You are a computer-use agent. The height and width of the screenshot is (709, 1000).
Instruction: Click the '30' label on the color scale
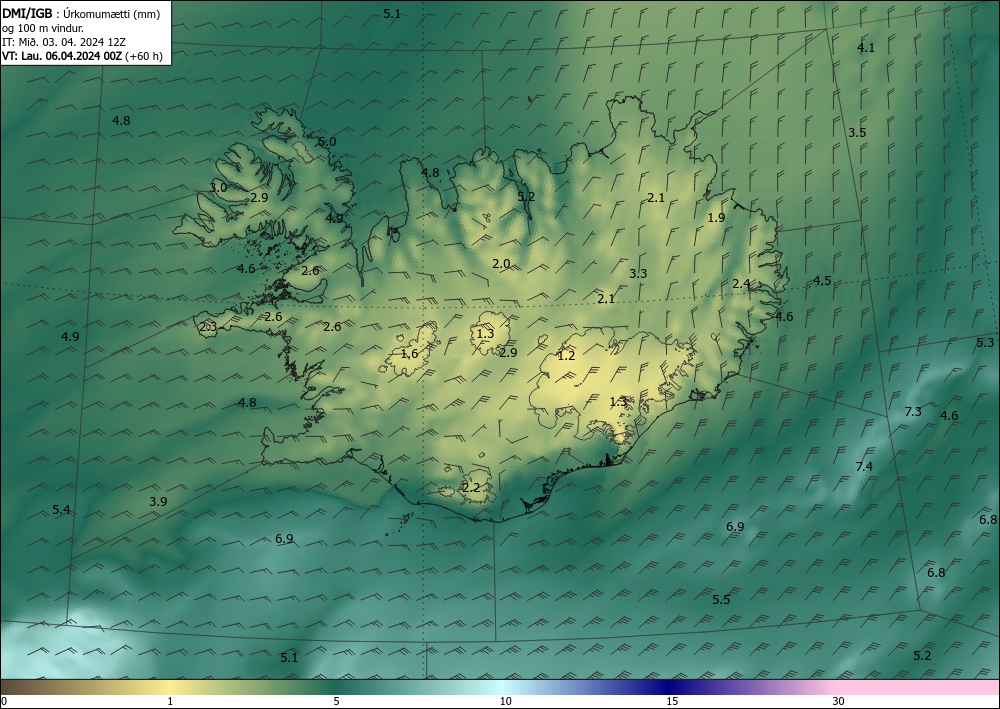pyautogui.click(x=839, y=702)
